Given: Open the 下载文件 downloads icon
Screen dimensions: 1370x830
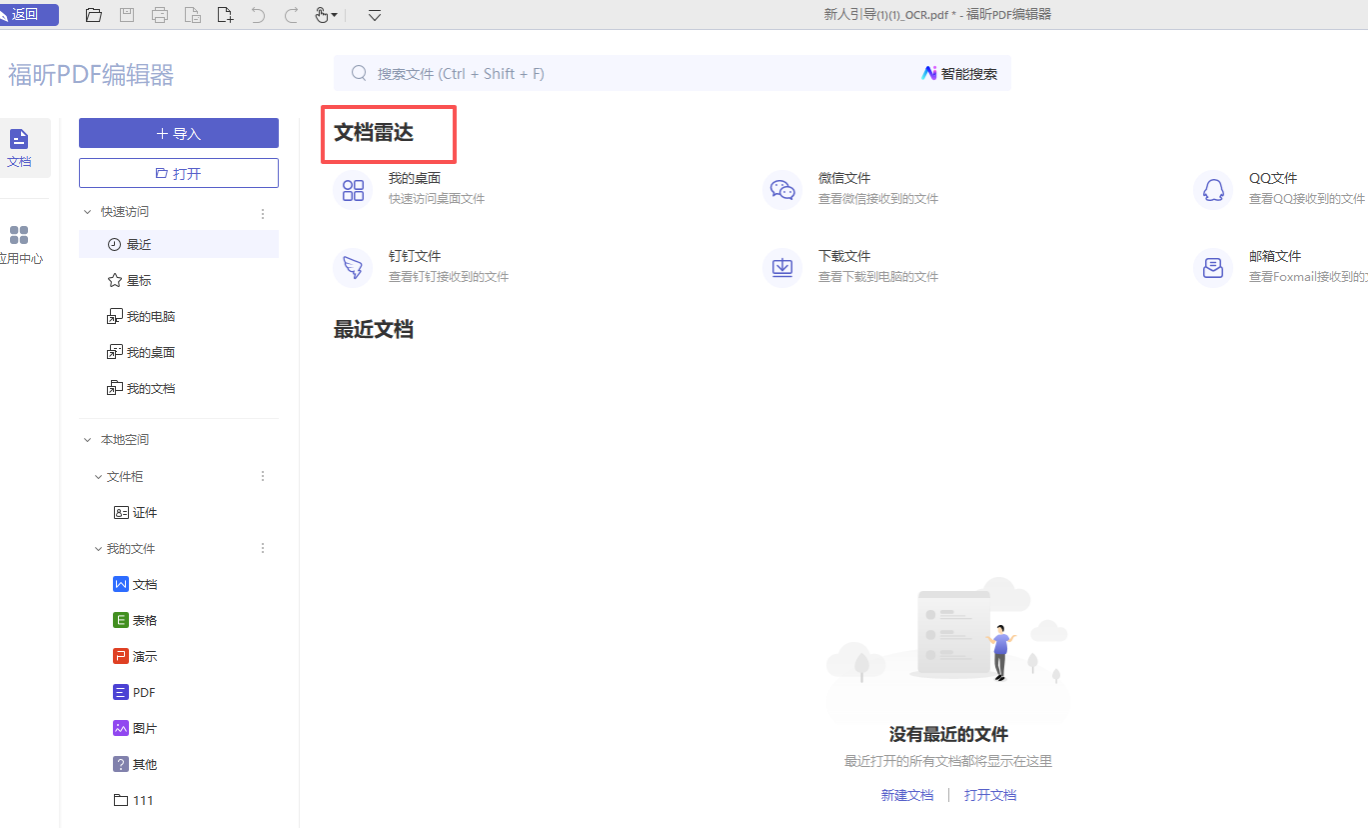Looking at the screenshot, I should 782,267.
